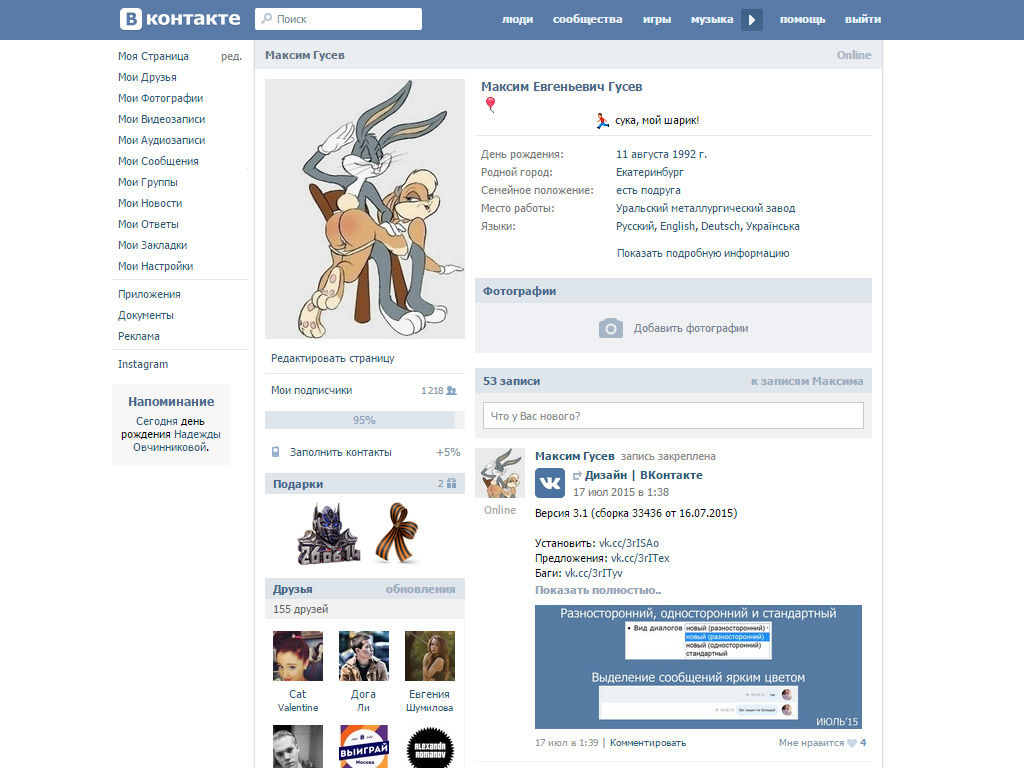Click workplace Уральский металлургический завод
The image size is (1024, 768).
tap(705, 208)
